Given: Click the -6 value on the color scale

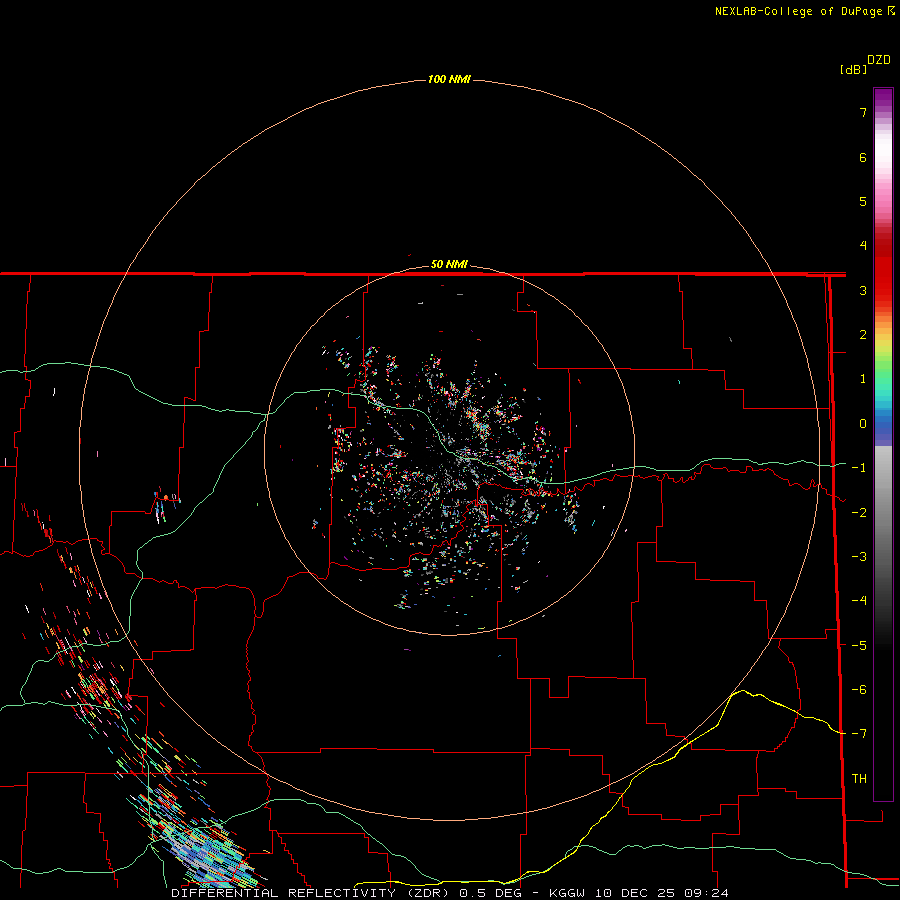Looking at the screenshot, I should (x=859, y=690).
